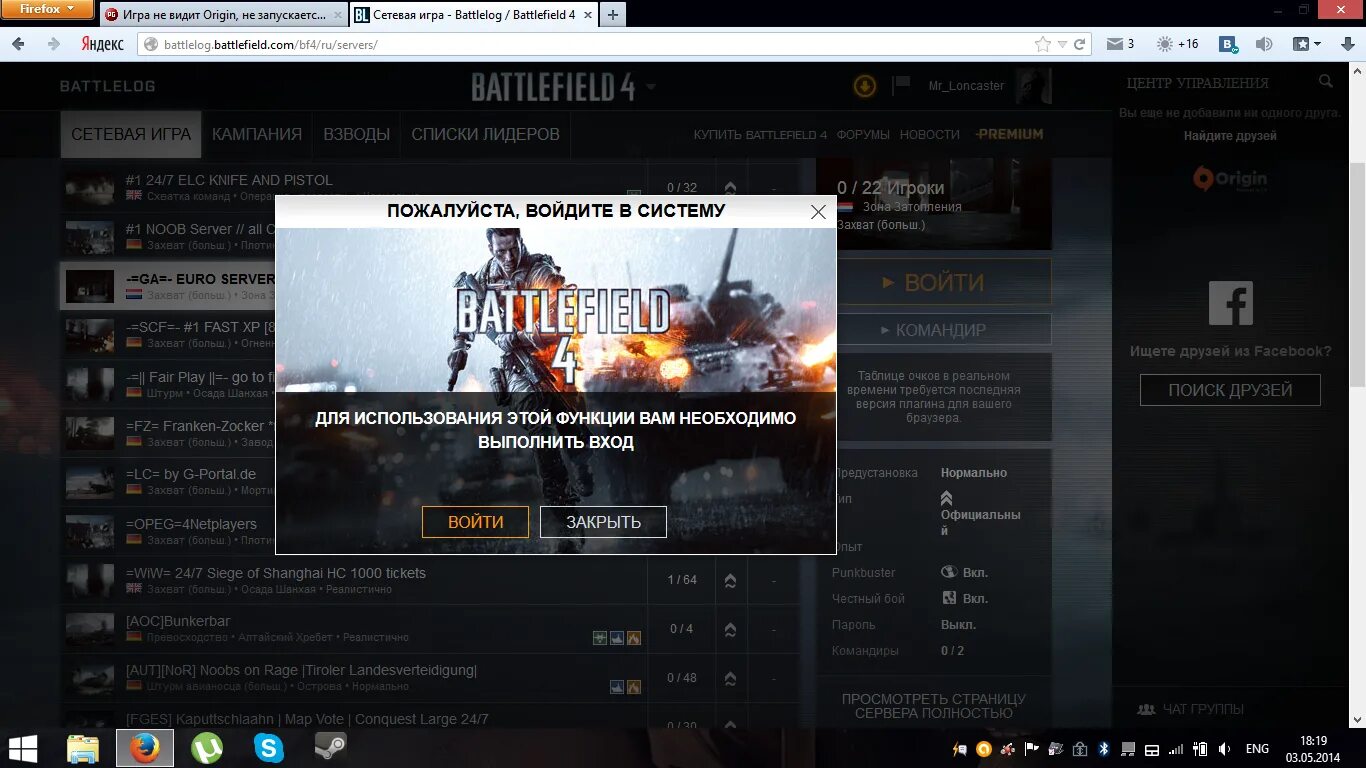Image resolution: width=1366 pixels, height=768 pixels.
Task: Click the speaker icon in Firefox toolbar
Action: [1264, 44]
